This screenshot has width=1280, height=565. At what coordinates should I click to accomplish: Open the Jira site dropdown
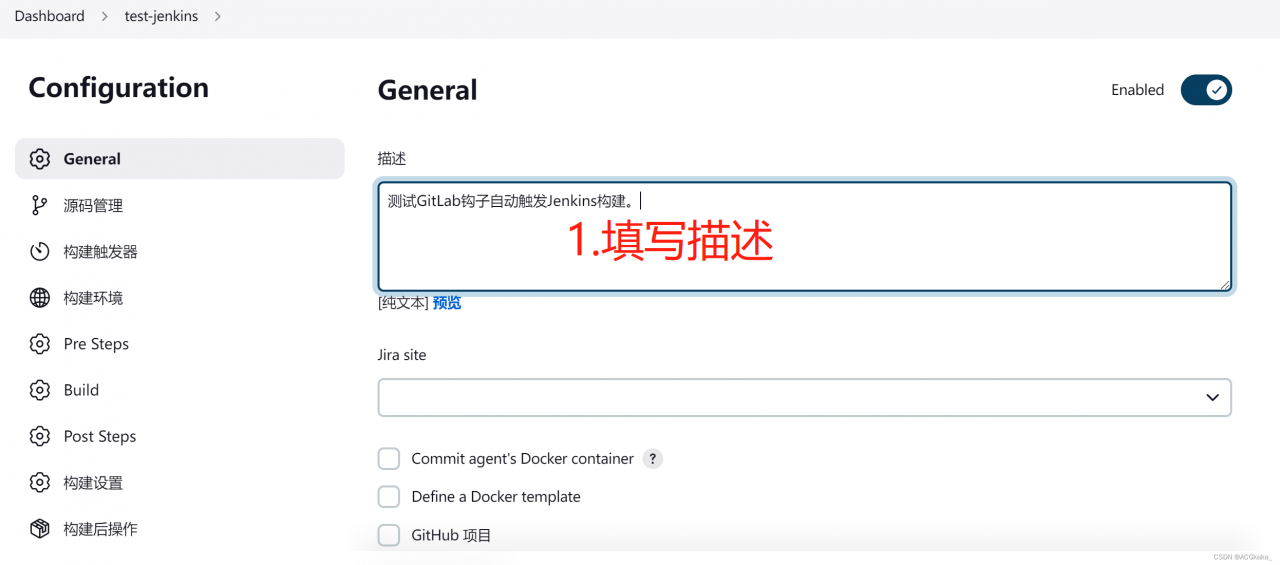804,397
